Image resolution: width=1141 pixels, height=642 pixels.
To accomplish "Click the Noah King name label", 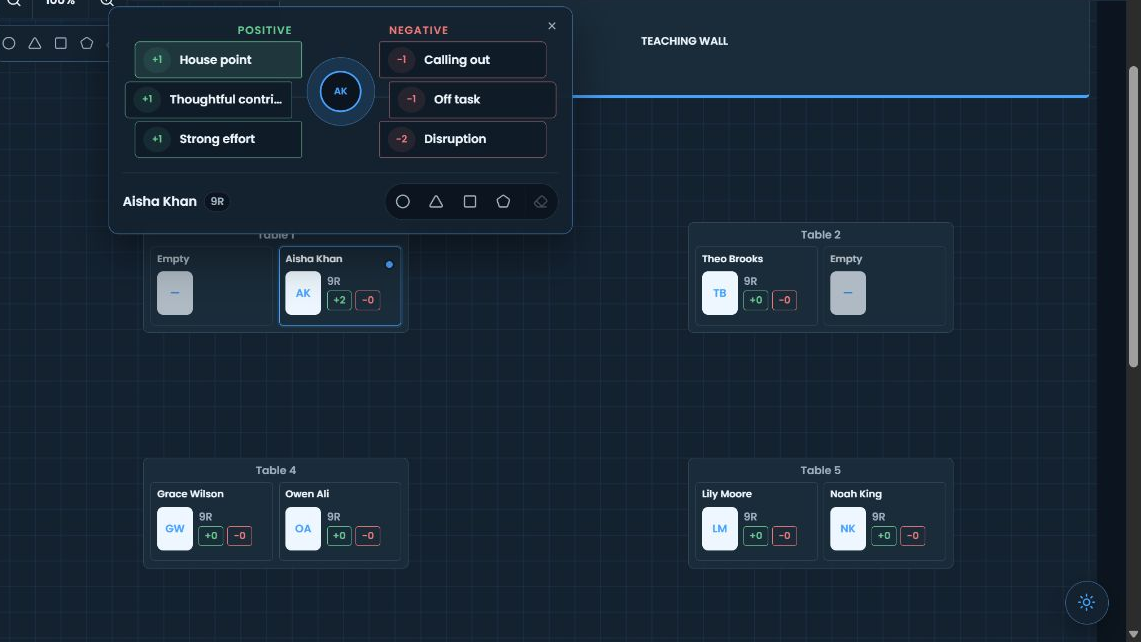I will click(856, 494).
